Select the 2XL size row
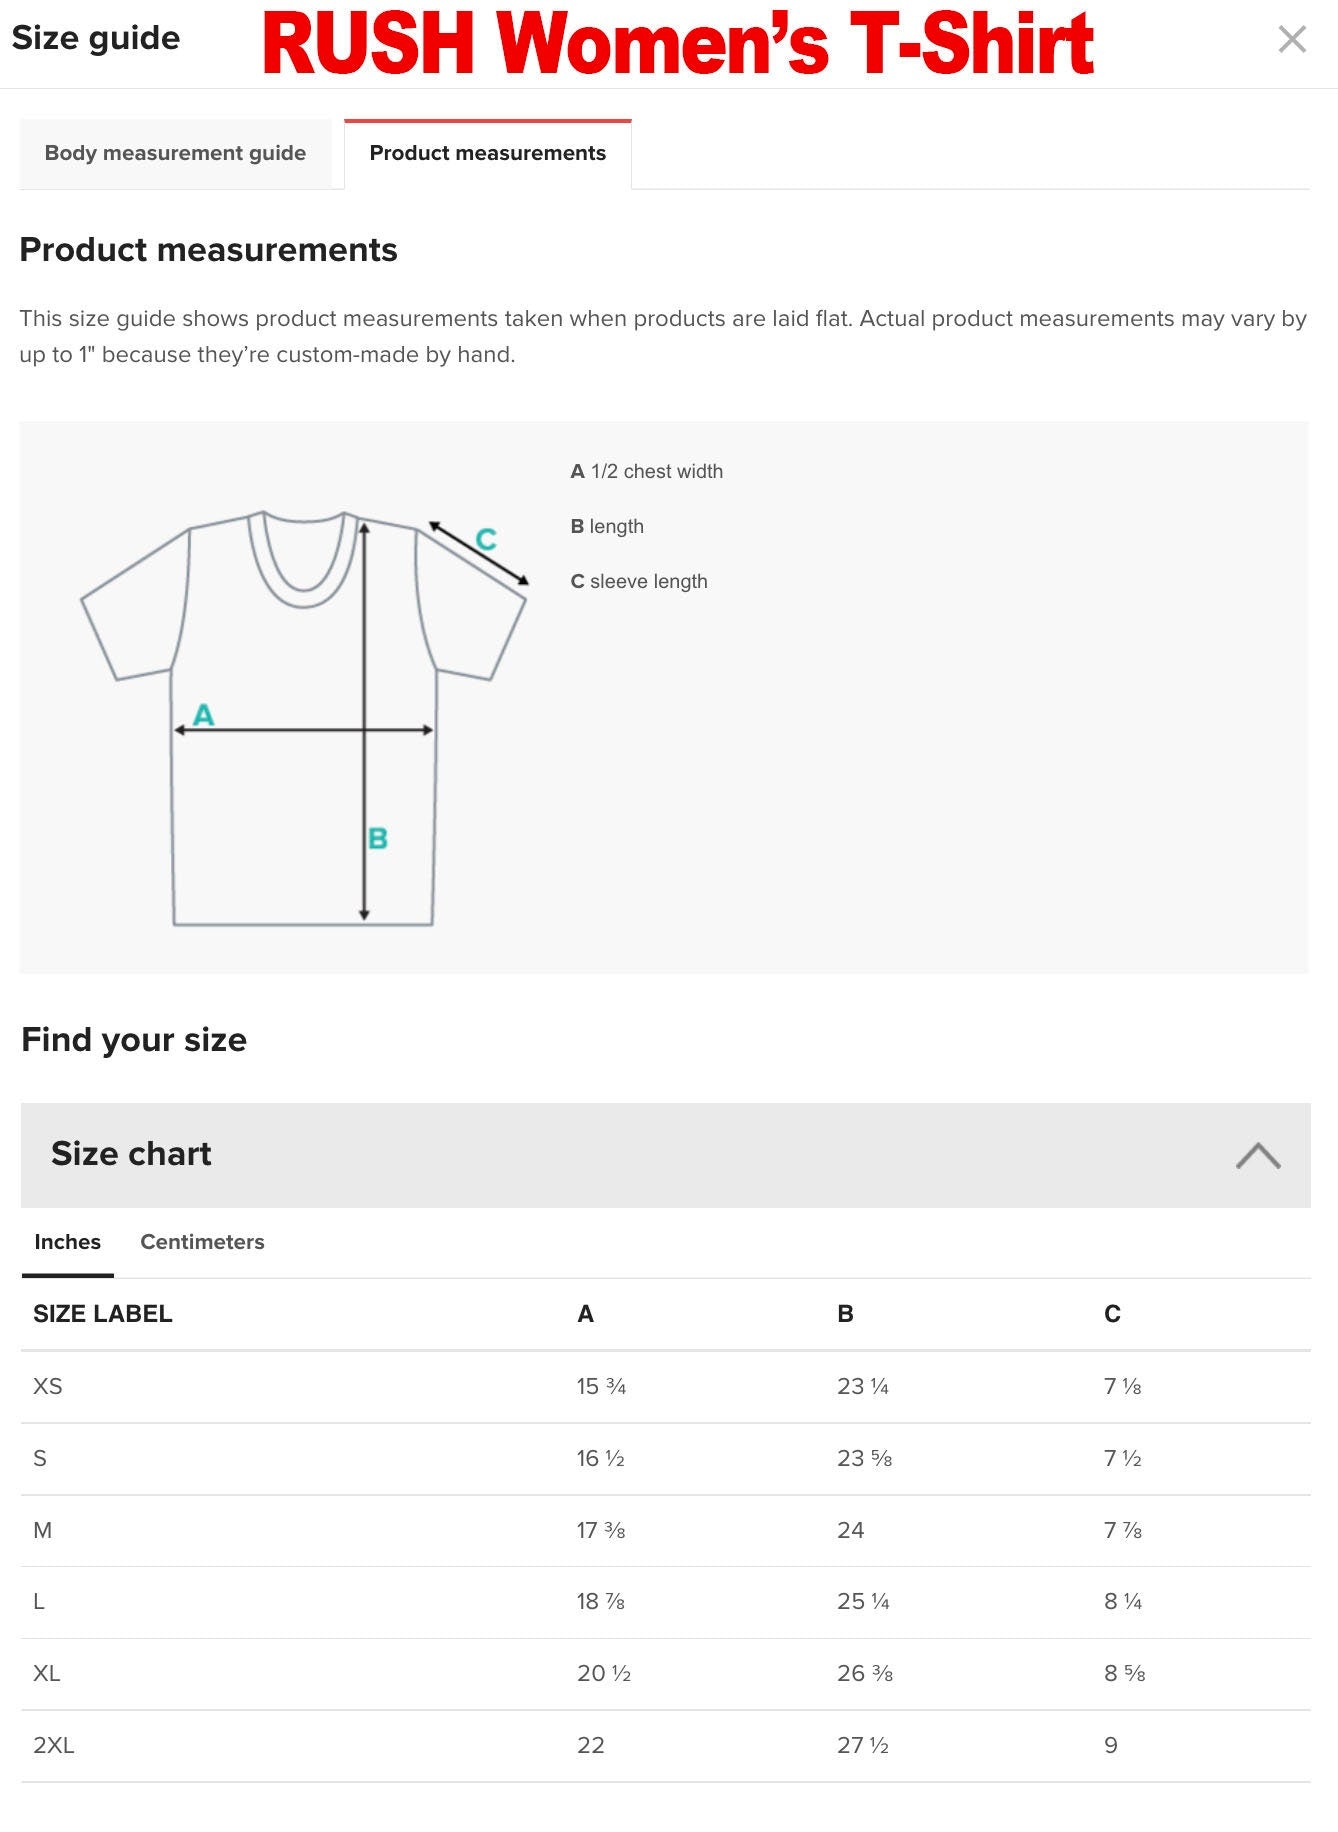1338x1832 pixels. [x=55, y=1745]
